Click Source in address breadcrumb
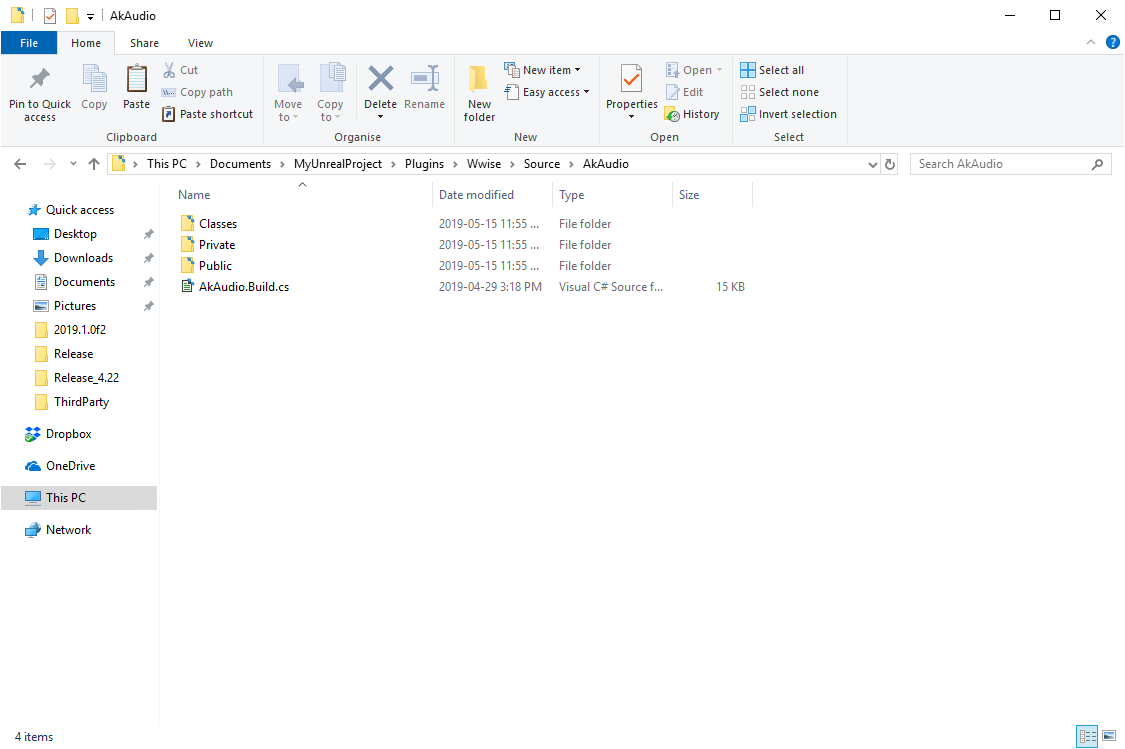1125x749 pixels. pyautogui.click(x=542, y=164)
